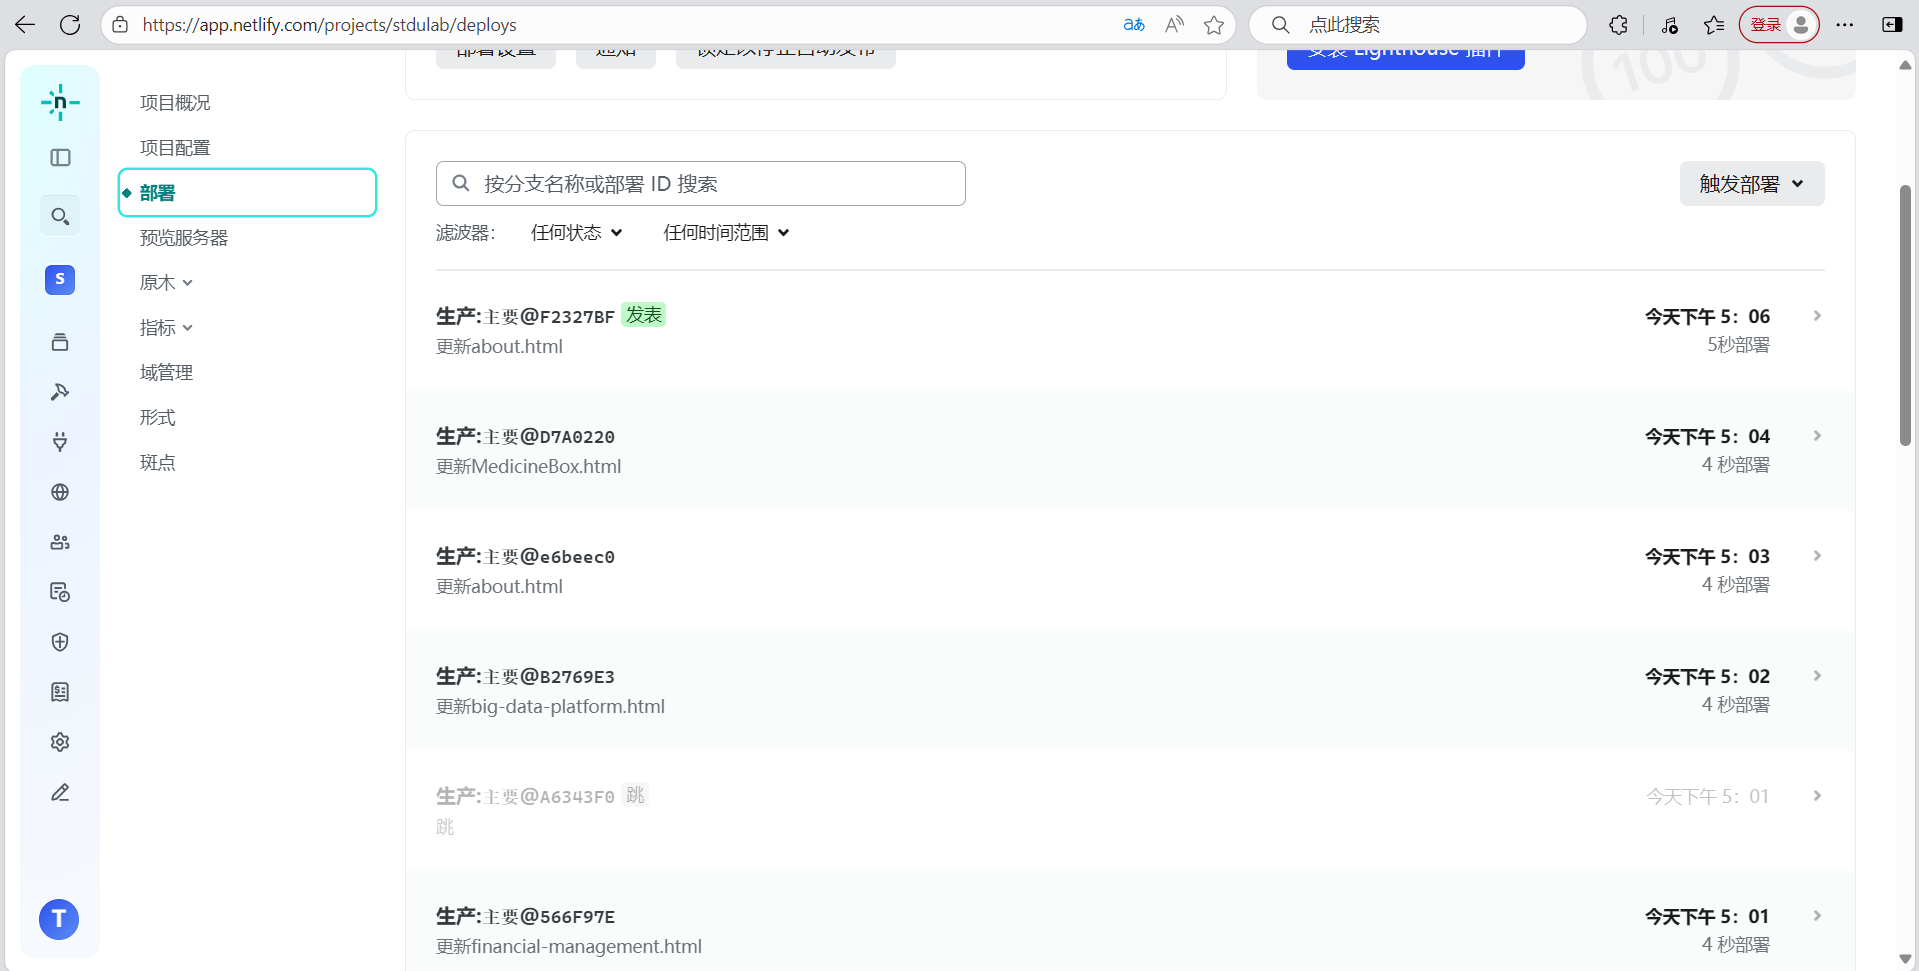Open the team members icon
Viewport: 1919px width, 971px height.
click(x=60, y=542)
